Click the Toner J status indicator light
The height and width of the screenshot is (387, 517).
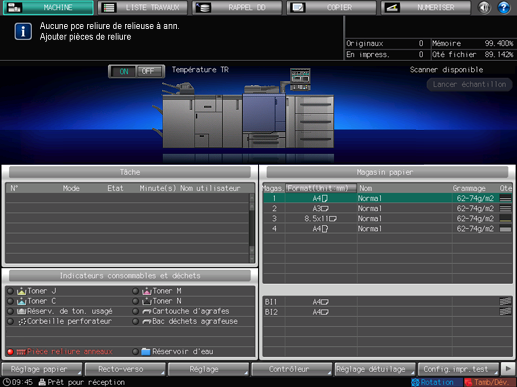(x=10, y=291)
